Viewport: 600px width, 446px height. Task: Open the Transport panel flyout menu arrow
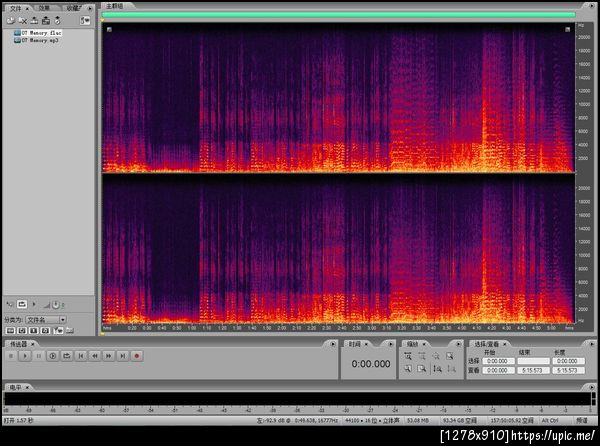click(333, 344)
